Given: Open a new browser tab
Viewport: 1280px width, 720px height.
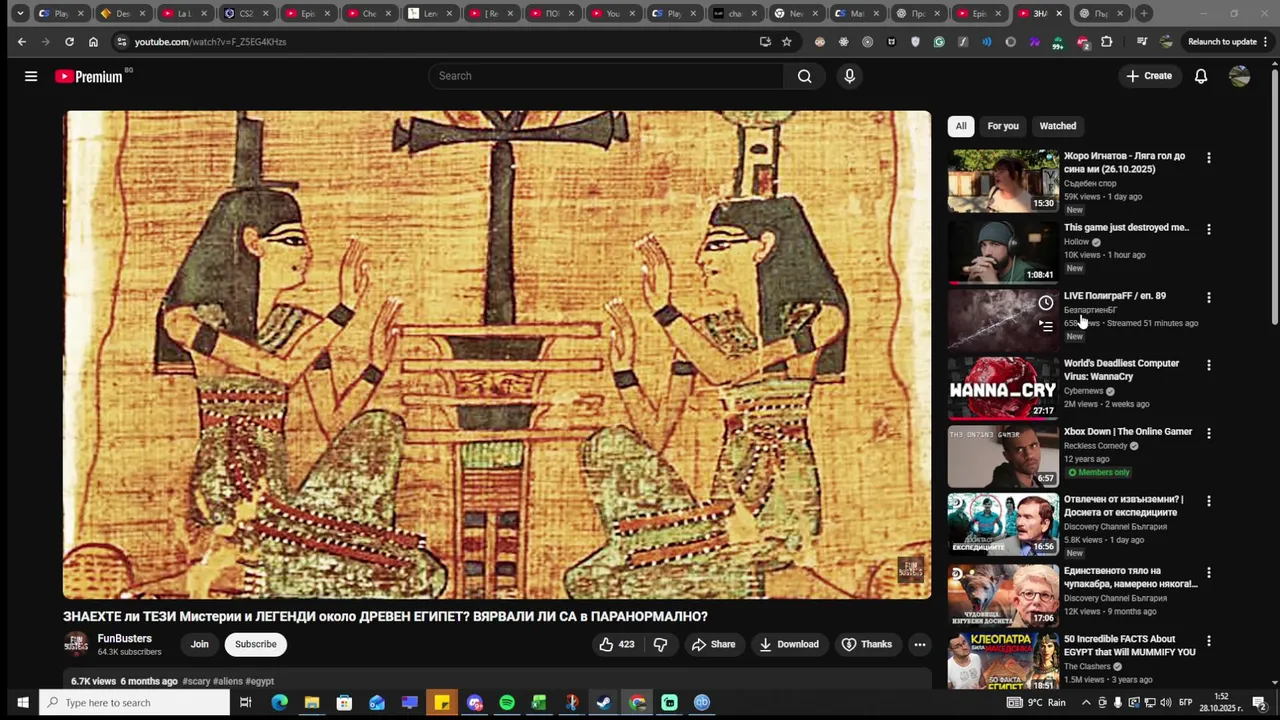Looking at the screenshot, I should click(1144, 14).
